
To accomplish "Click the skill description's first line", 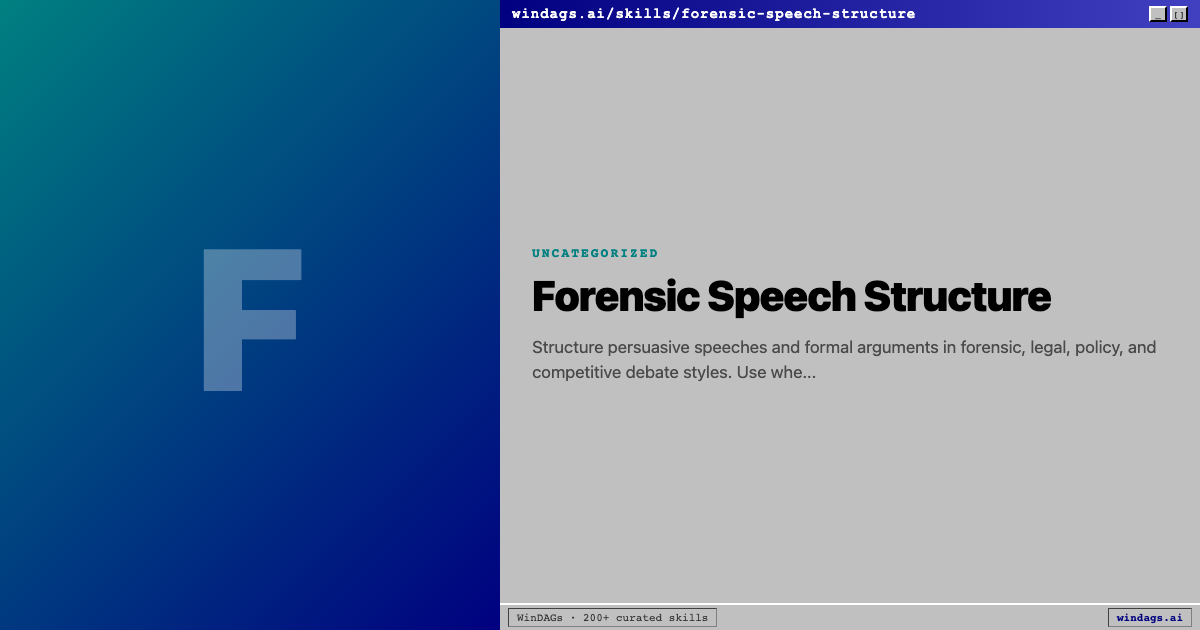I will [x=843, y=348].
